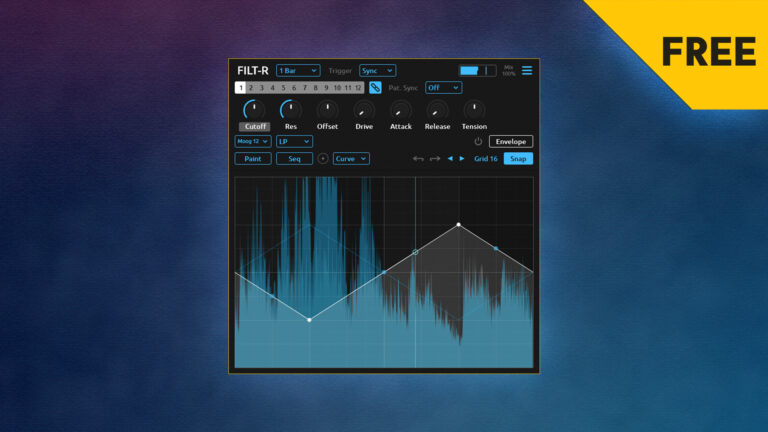Toggle Paint mode button
Image resolution: width=768 pixels, height=432 pixels.
coord(253,159)
